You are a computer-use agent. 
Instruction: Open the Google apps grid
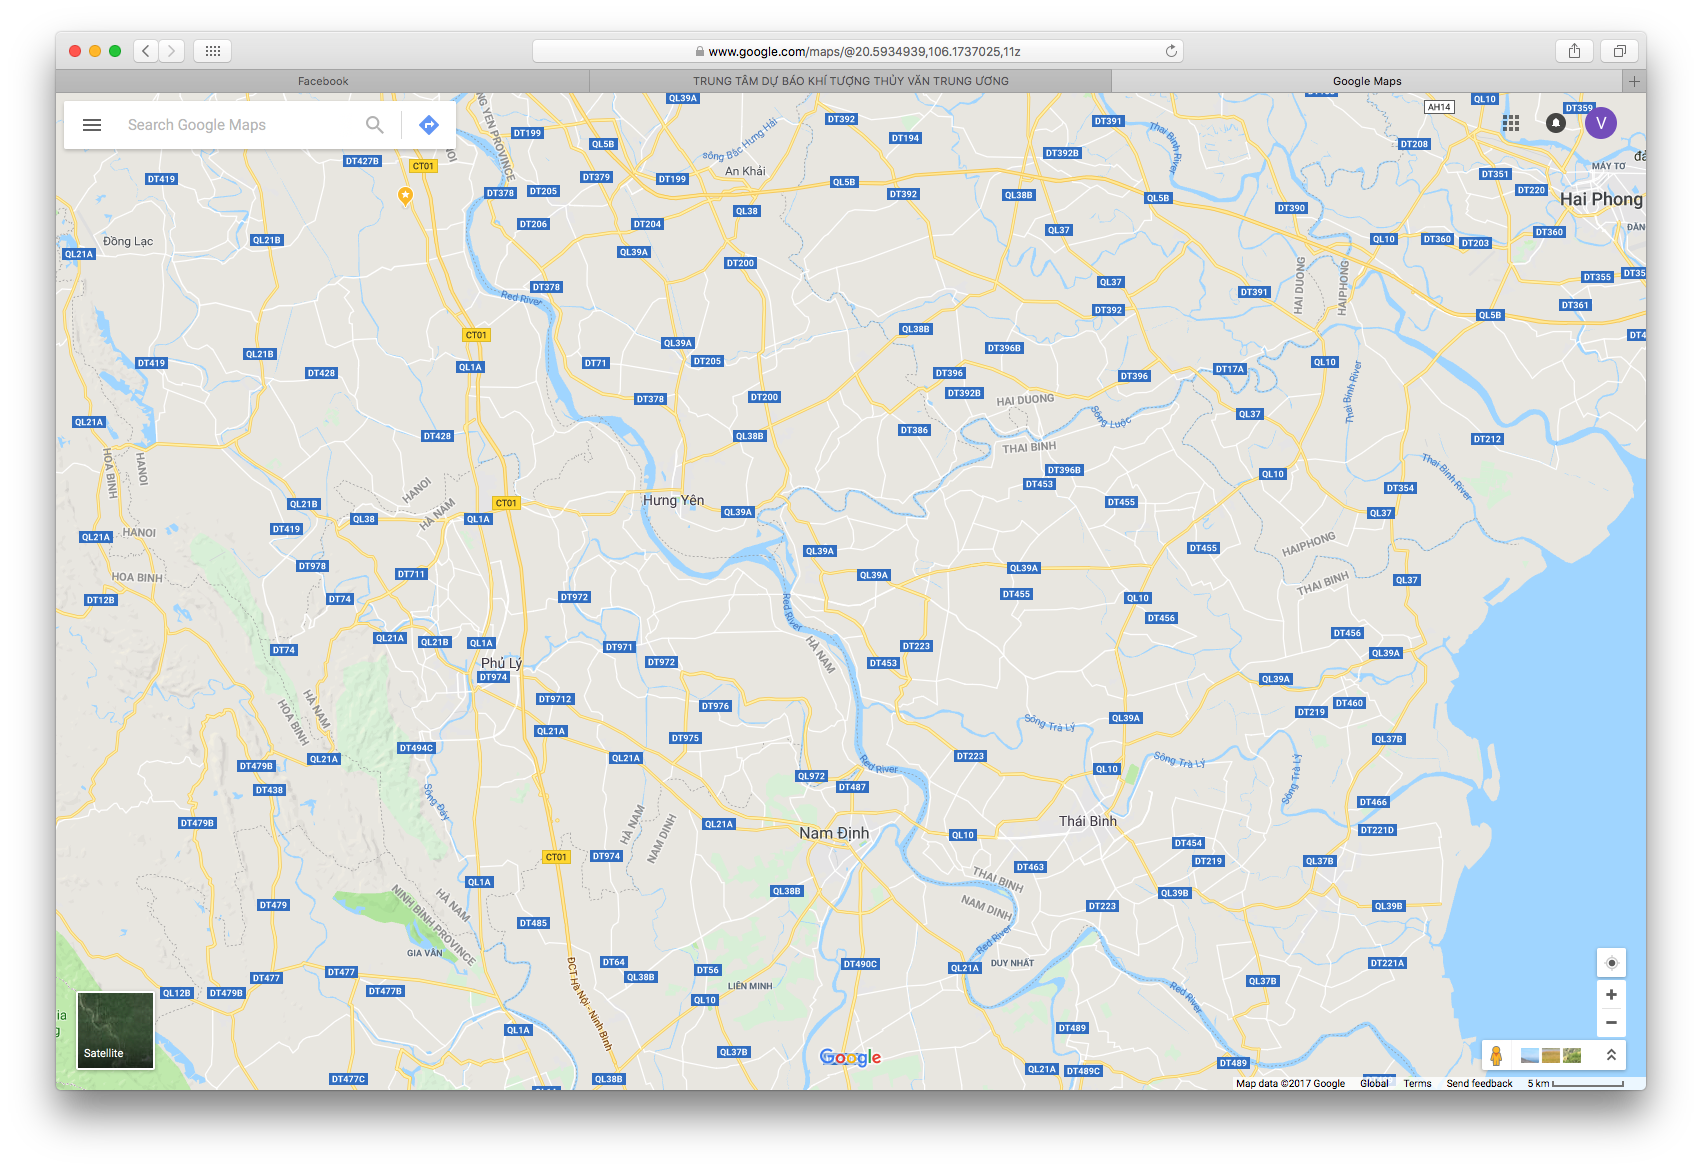[x=1511, y=123]
